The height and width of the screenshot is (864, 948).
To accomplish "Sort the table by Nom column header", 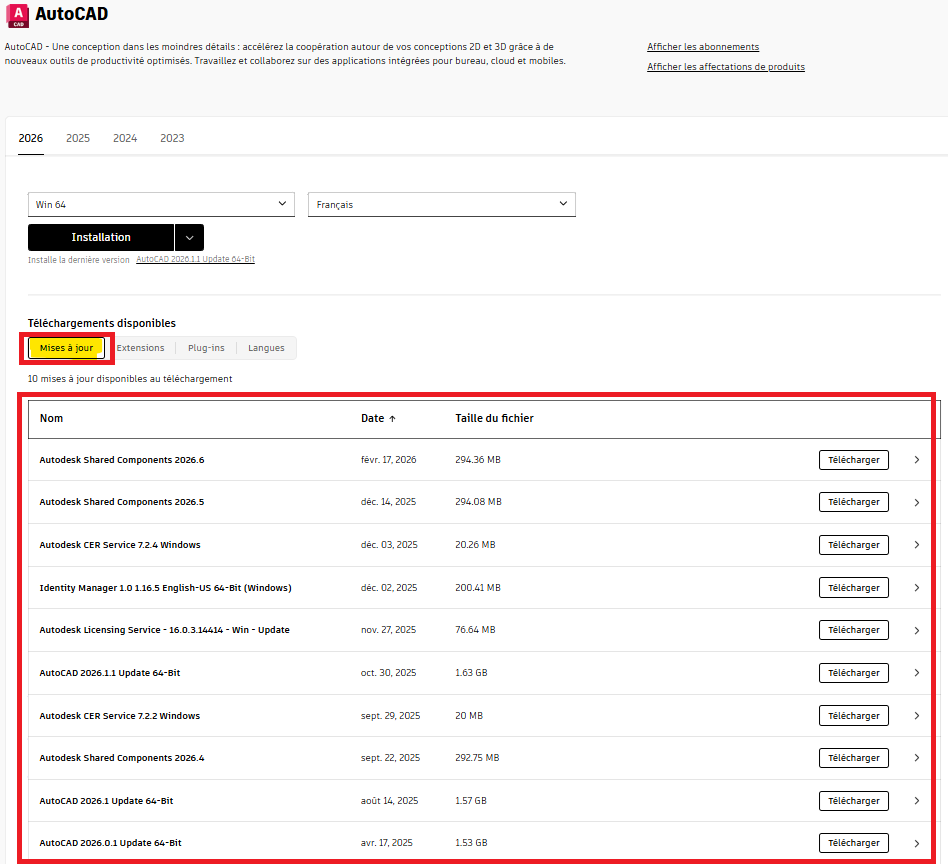I will [x=52, y=418].
